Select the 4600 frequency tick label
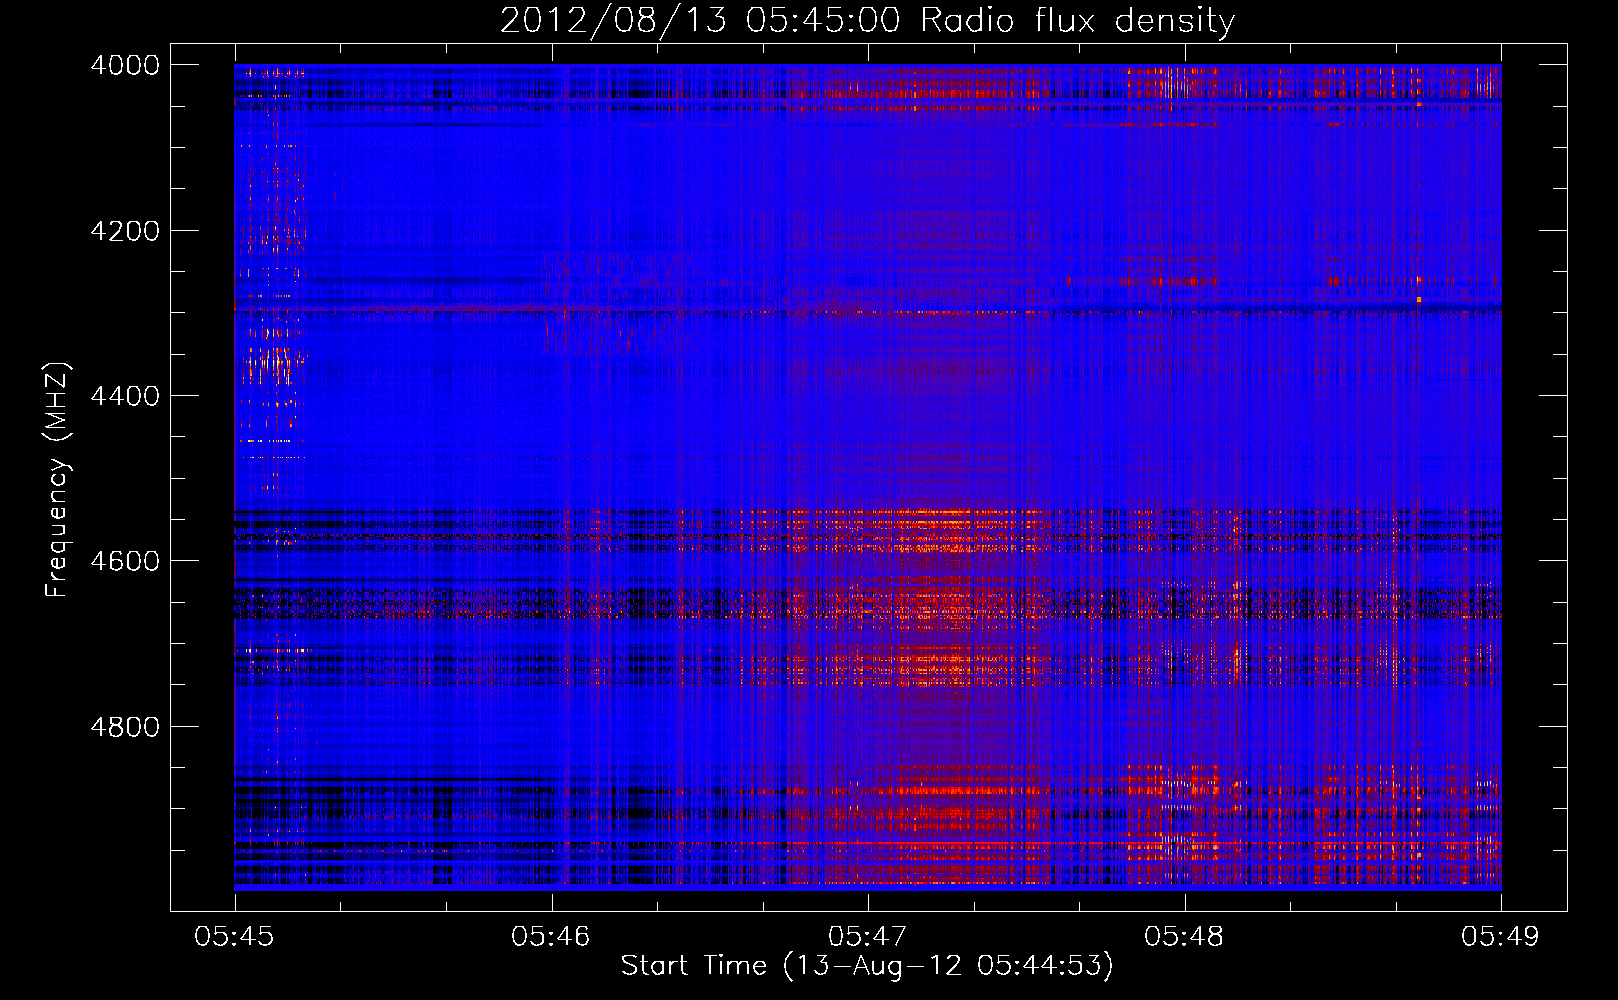 (125, 561)
